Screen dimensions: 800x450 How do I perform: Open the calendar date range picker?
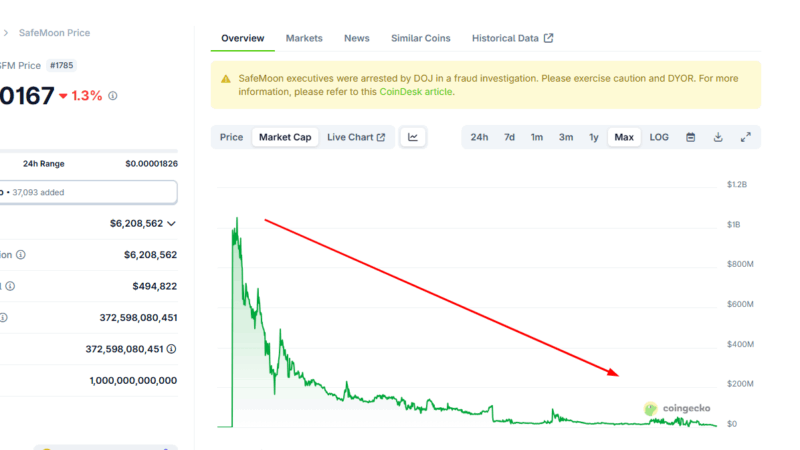pos(690,137)
